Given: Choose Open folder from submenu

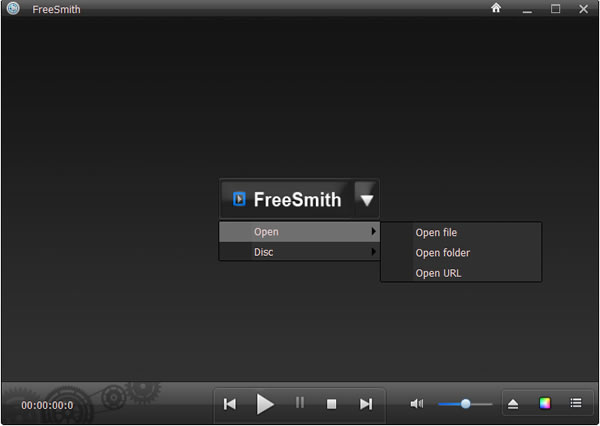Looking at the screenshot, I should [x=461, y=253].
